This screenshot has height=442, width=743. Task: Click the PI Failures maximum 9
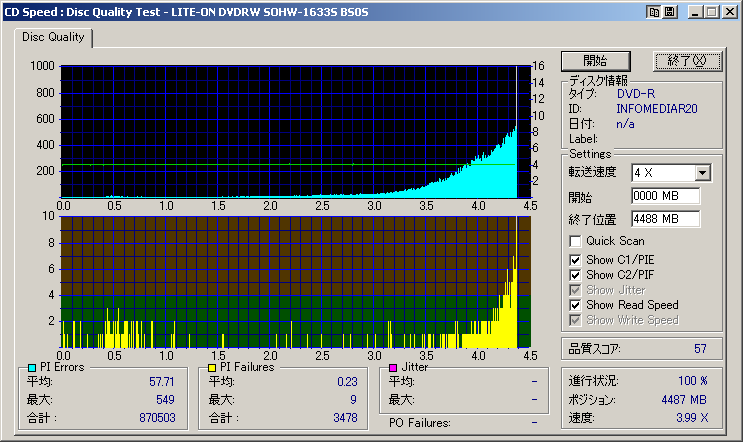(x=353, y=400)
